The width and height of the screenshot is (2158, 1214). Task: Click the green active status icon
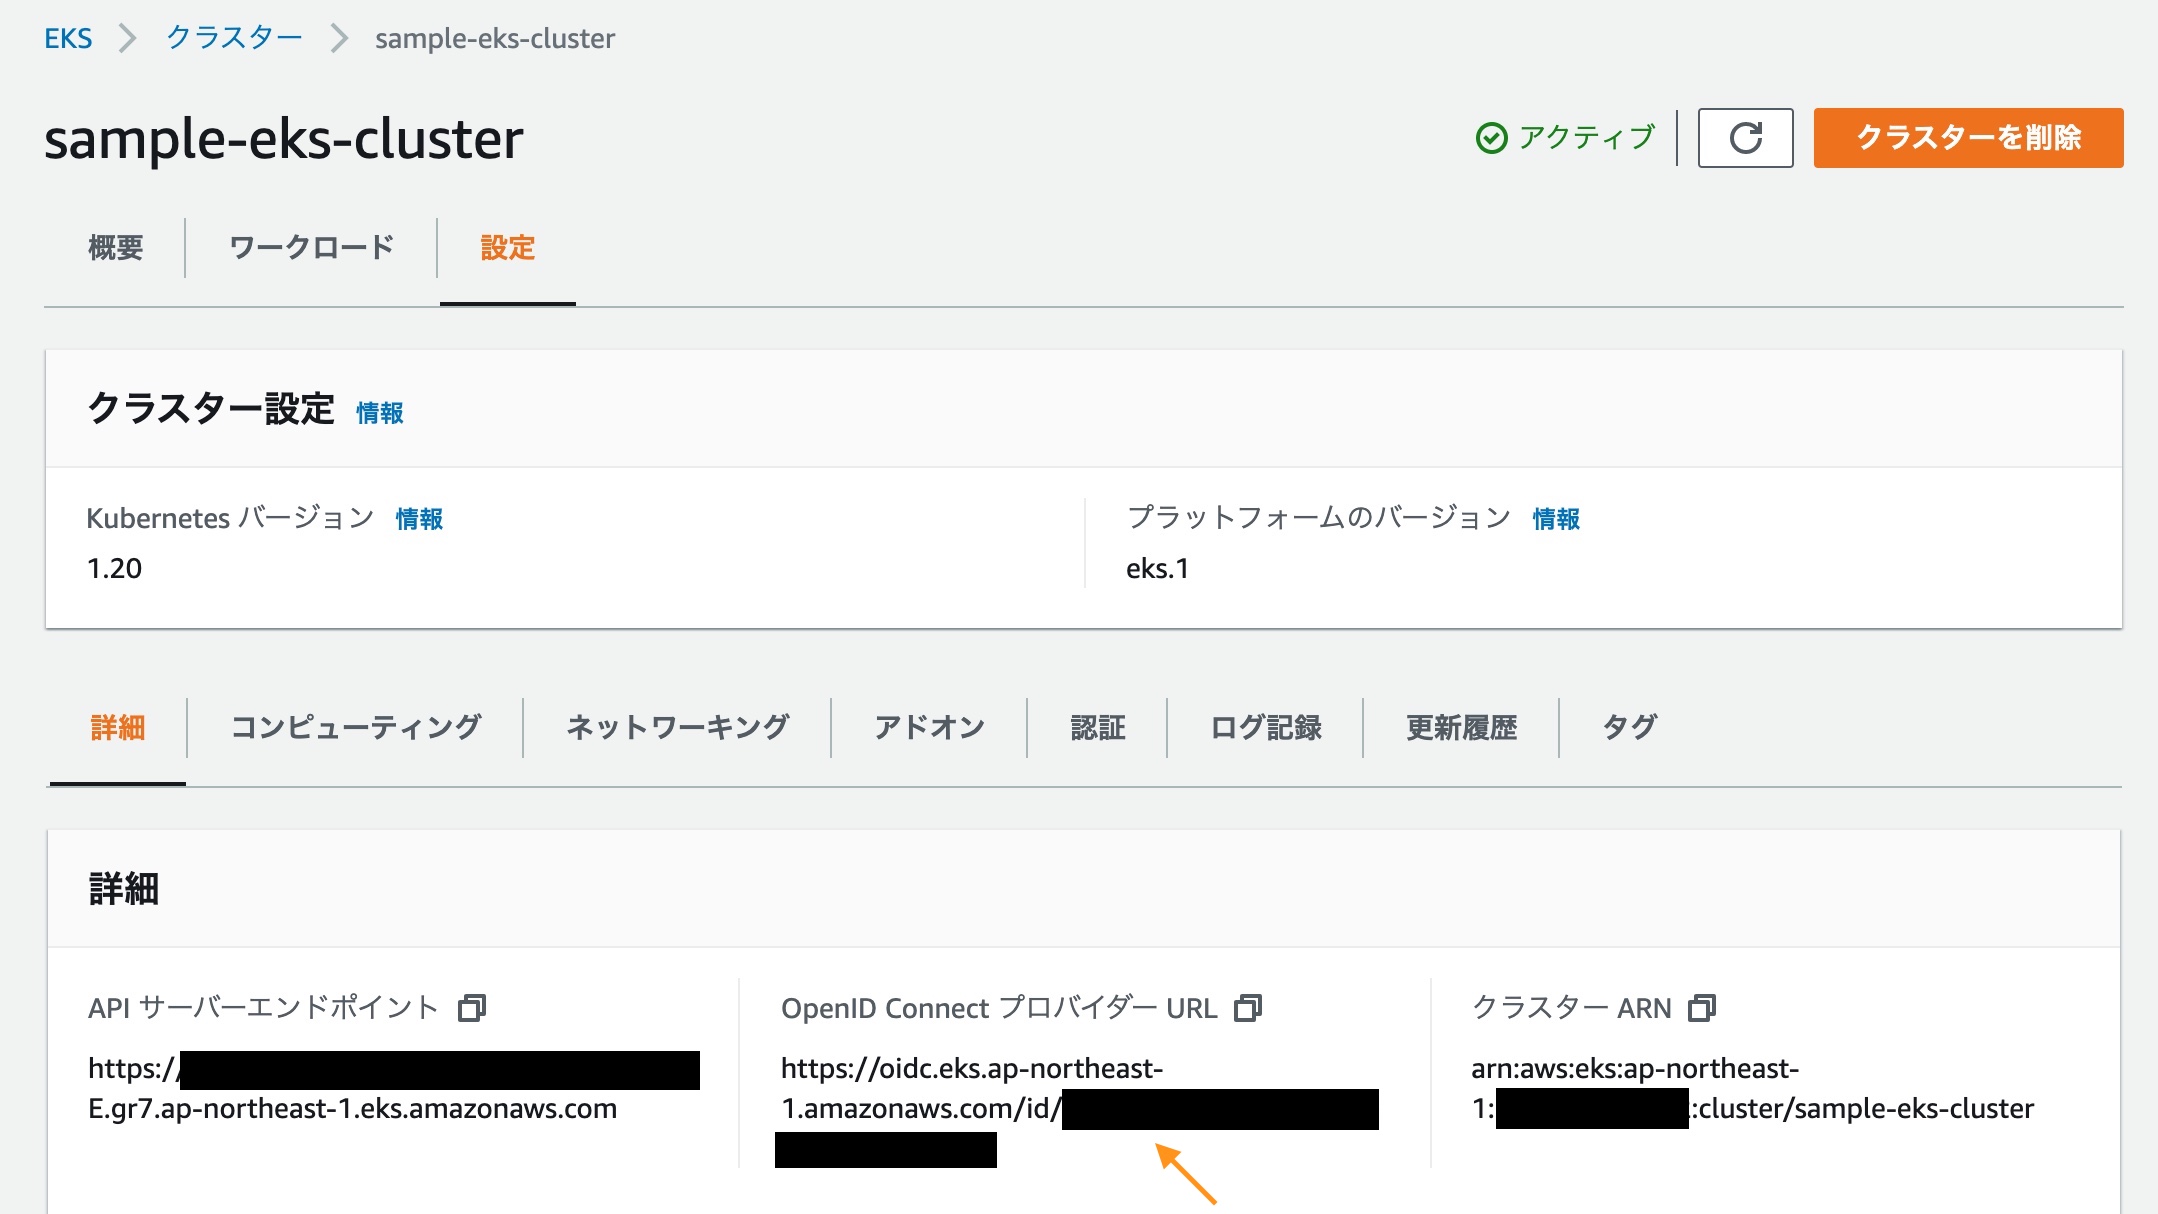pos(1491,138)
